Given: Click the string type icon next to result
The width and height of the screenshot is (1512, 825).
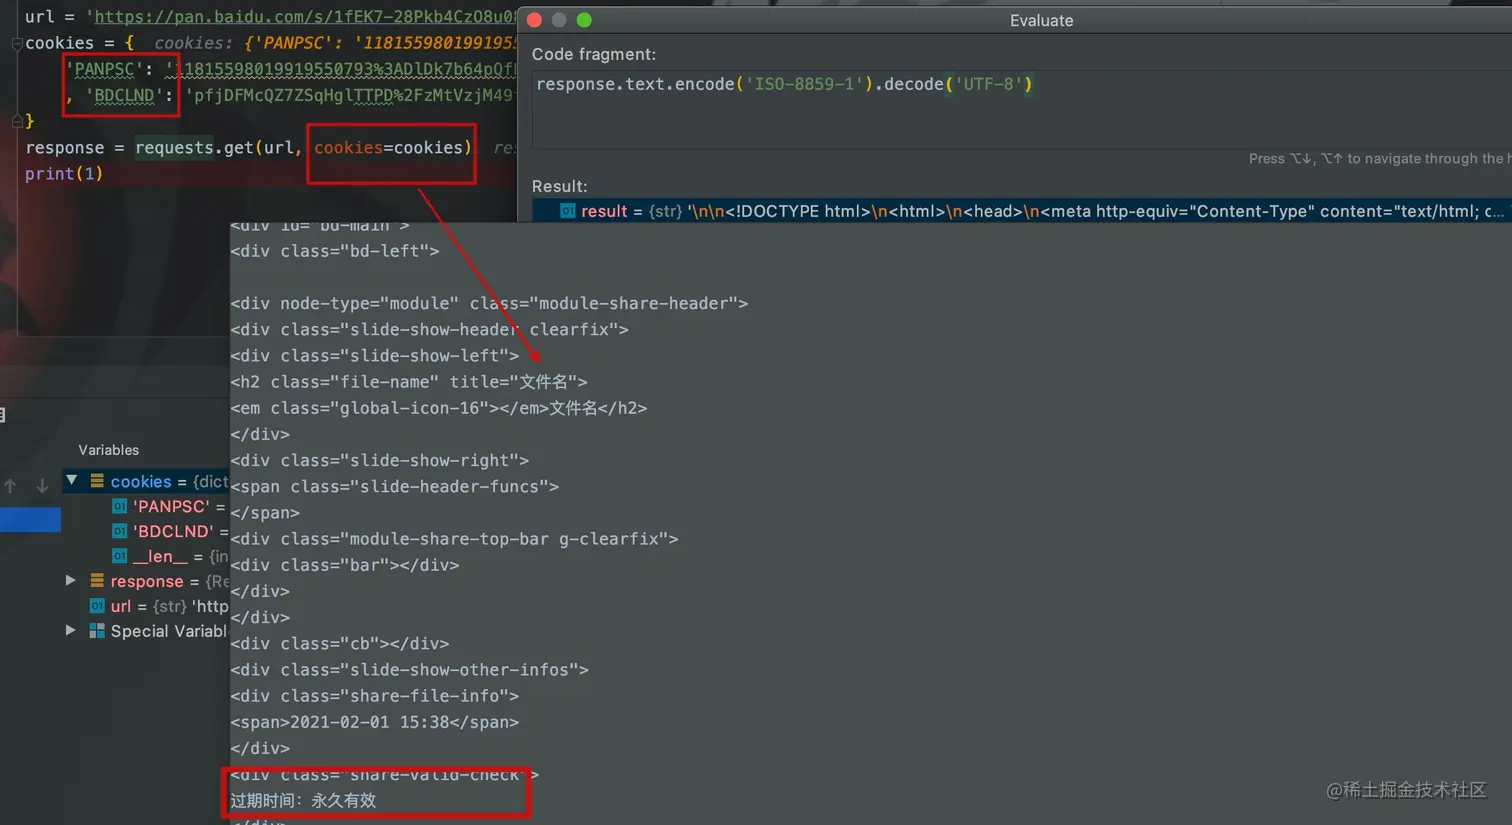Looking at the screenshot, I should pyautogui.click(x=567, y=211).
